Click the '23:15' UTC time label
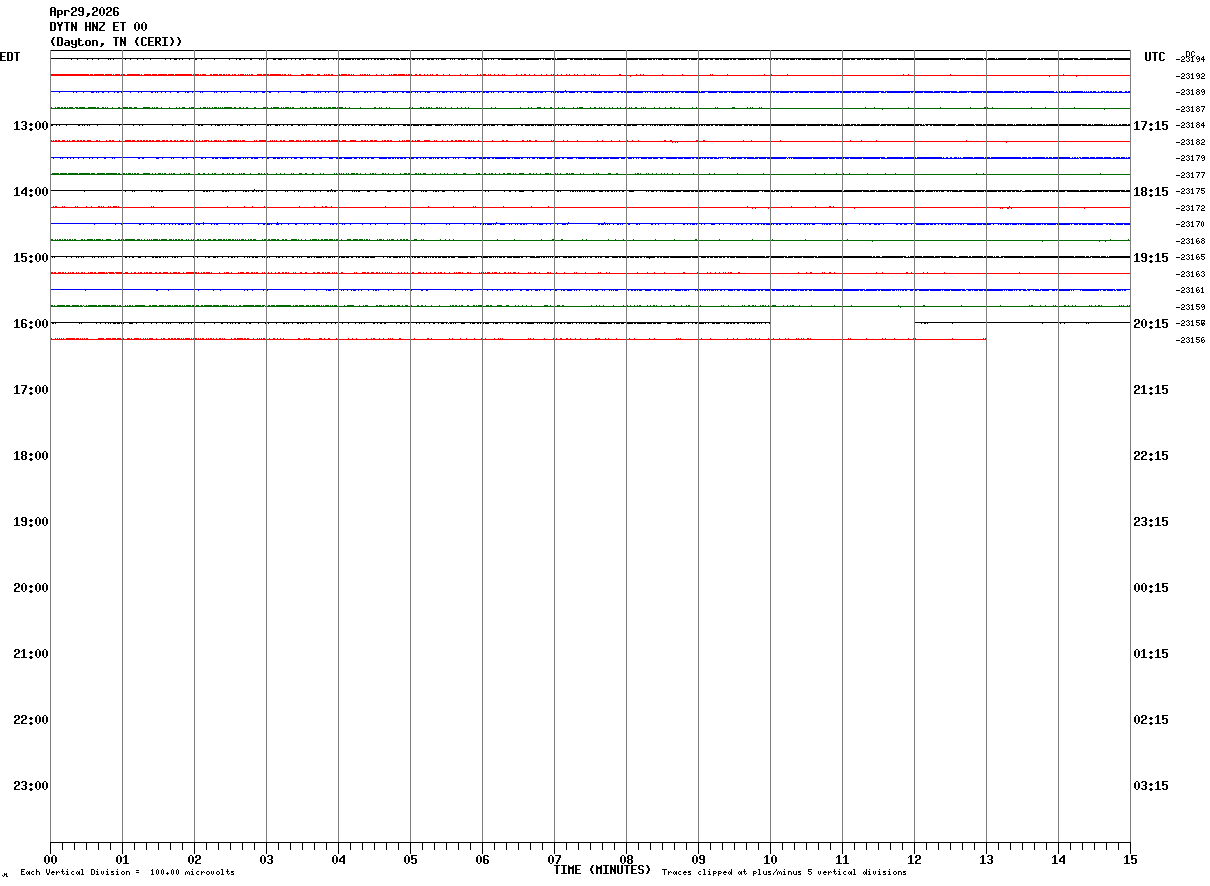1210x886 pixels. click(1151, 521)
